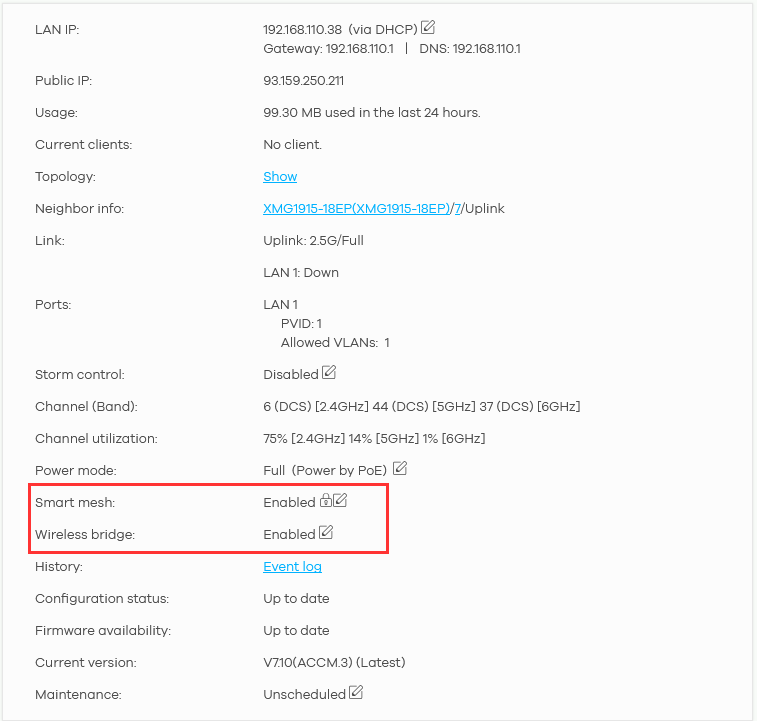
Task: Open the Smart mesh edit pencil
Action: 340,501
